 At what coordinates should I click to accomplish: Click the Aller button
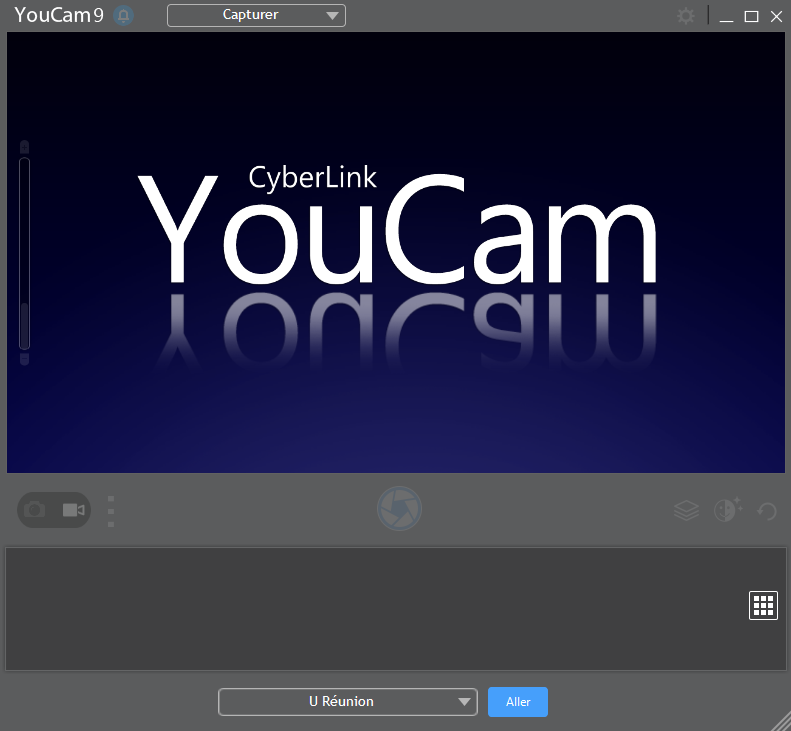[x=518, y=702]
